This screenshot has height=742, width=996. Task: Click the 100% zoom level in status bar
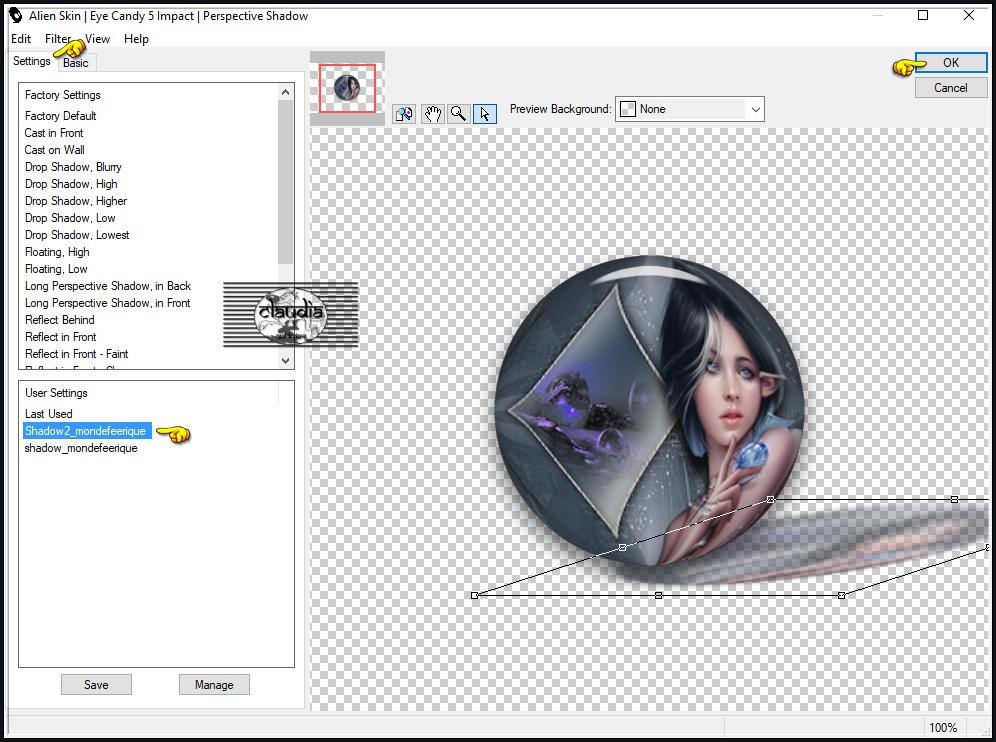[x=943, y=727]
